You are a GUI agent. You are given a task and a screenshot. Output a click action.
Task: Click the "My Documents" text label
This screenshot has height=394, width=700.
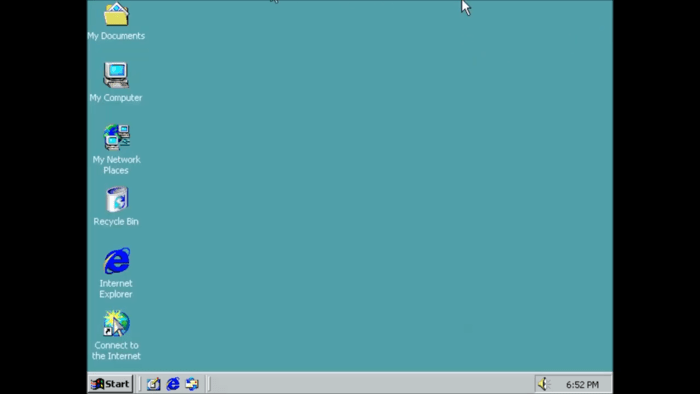116,36
